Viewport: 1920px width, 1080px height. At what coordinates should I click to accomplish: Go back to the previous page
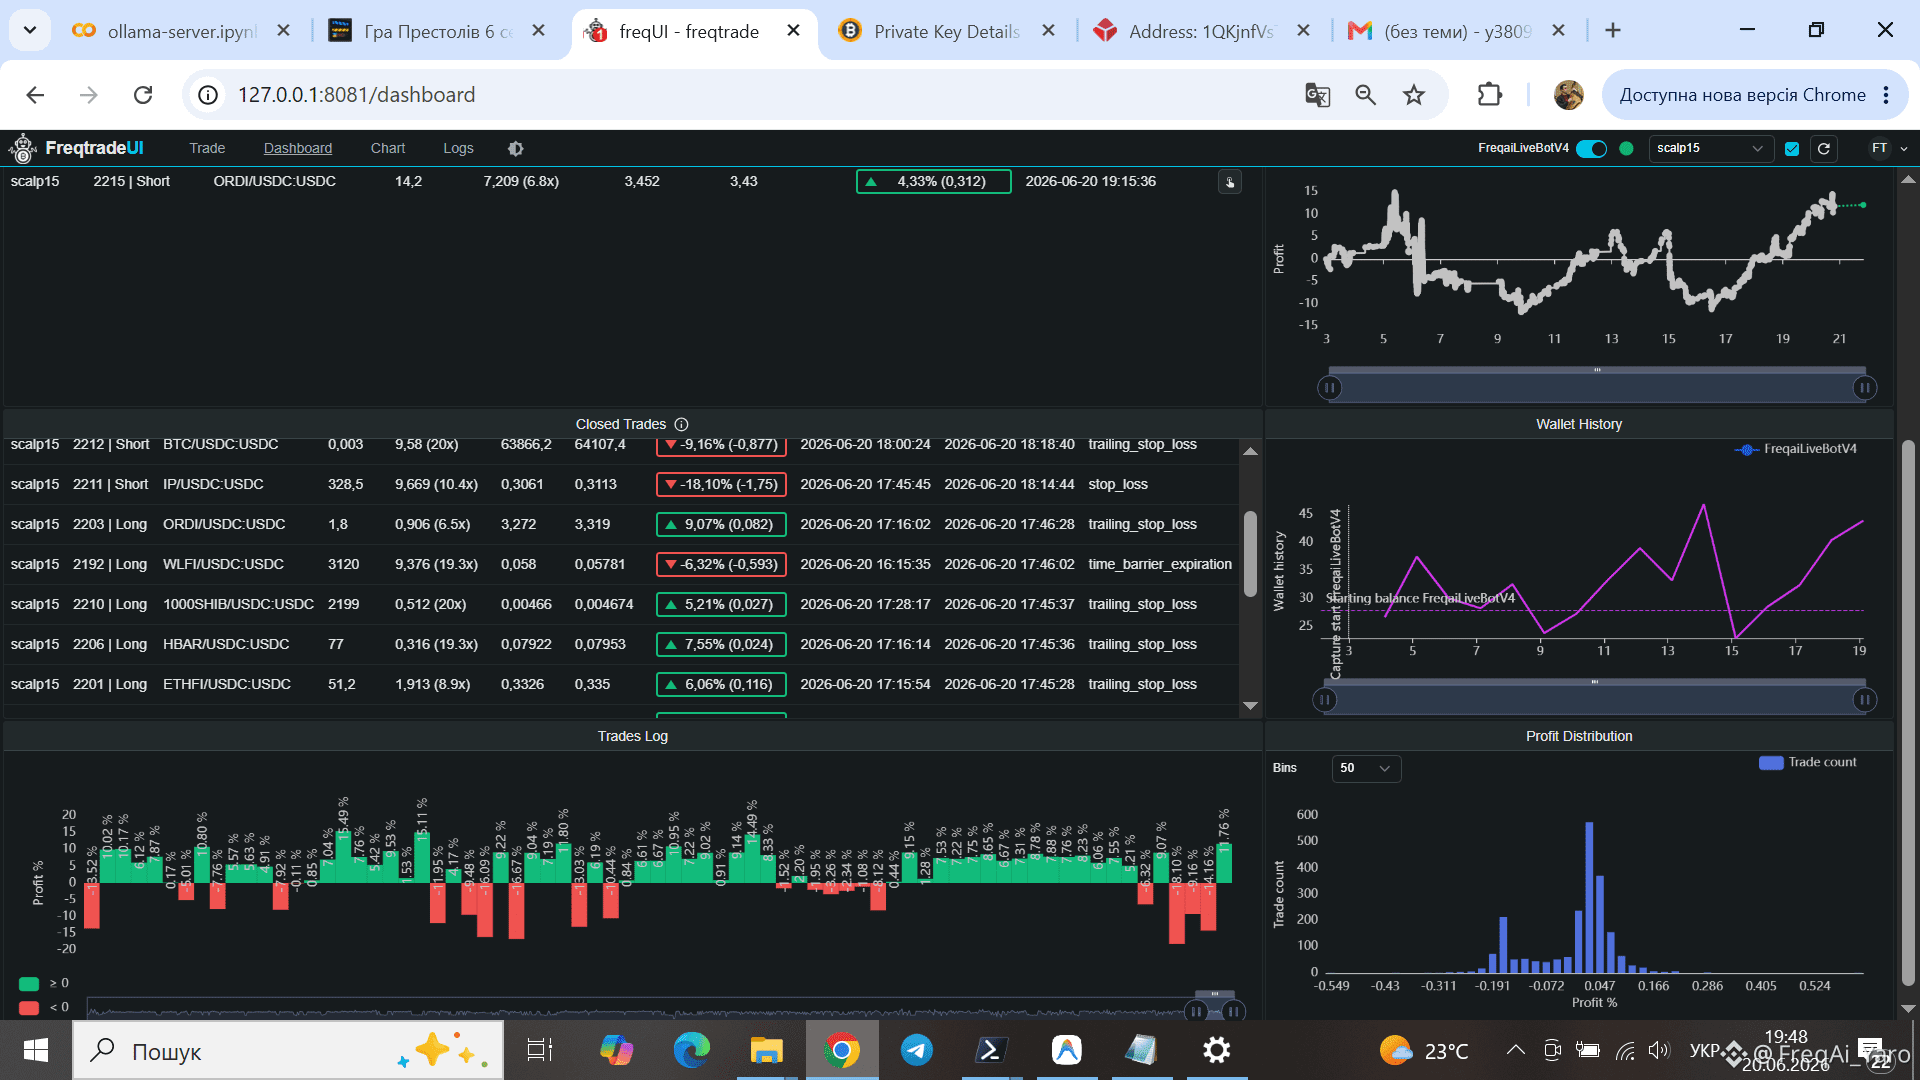pos(35,95)
